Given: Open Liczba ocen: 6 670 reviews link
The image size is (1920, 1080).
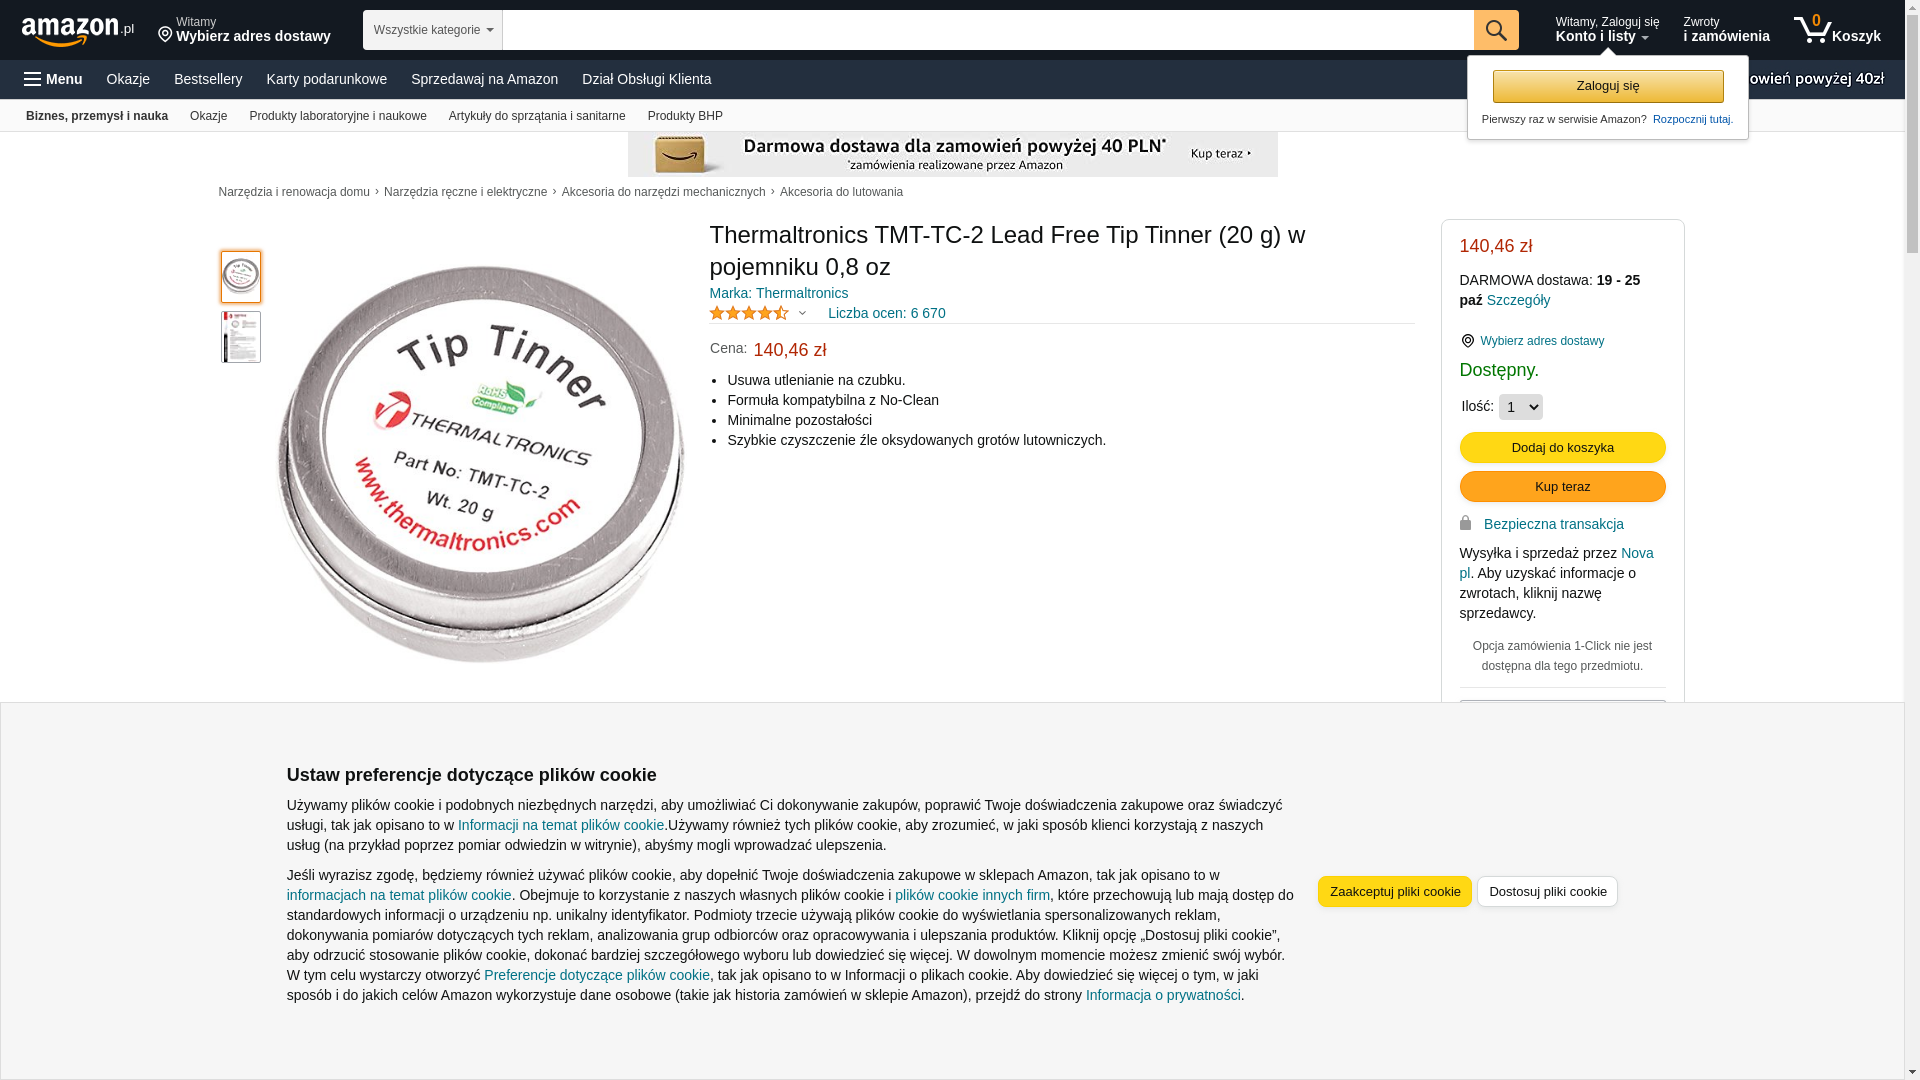Looking at the screenshot, I should 886,313.
